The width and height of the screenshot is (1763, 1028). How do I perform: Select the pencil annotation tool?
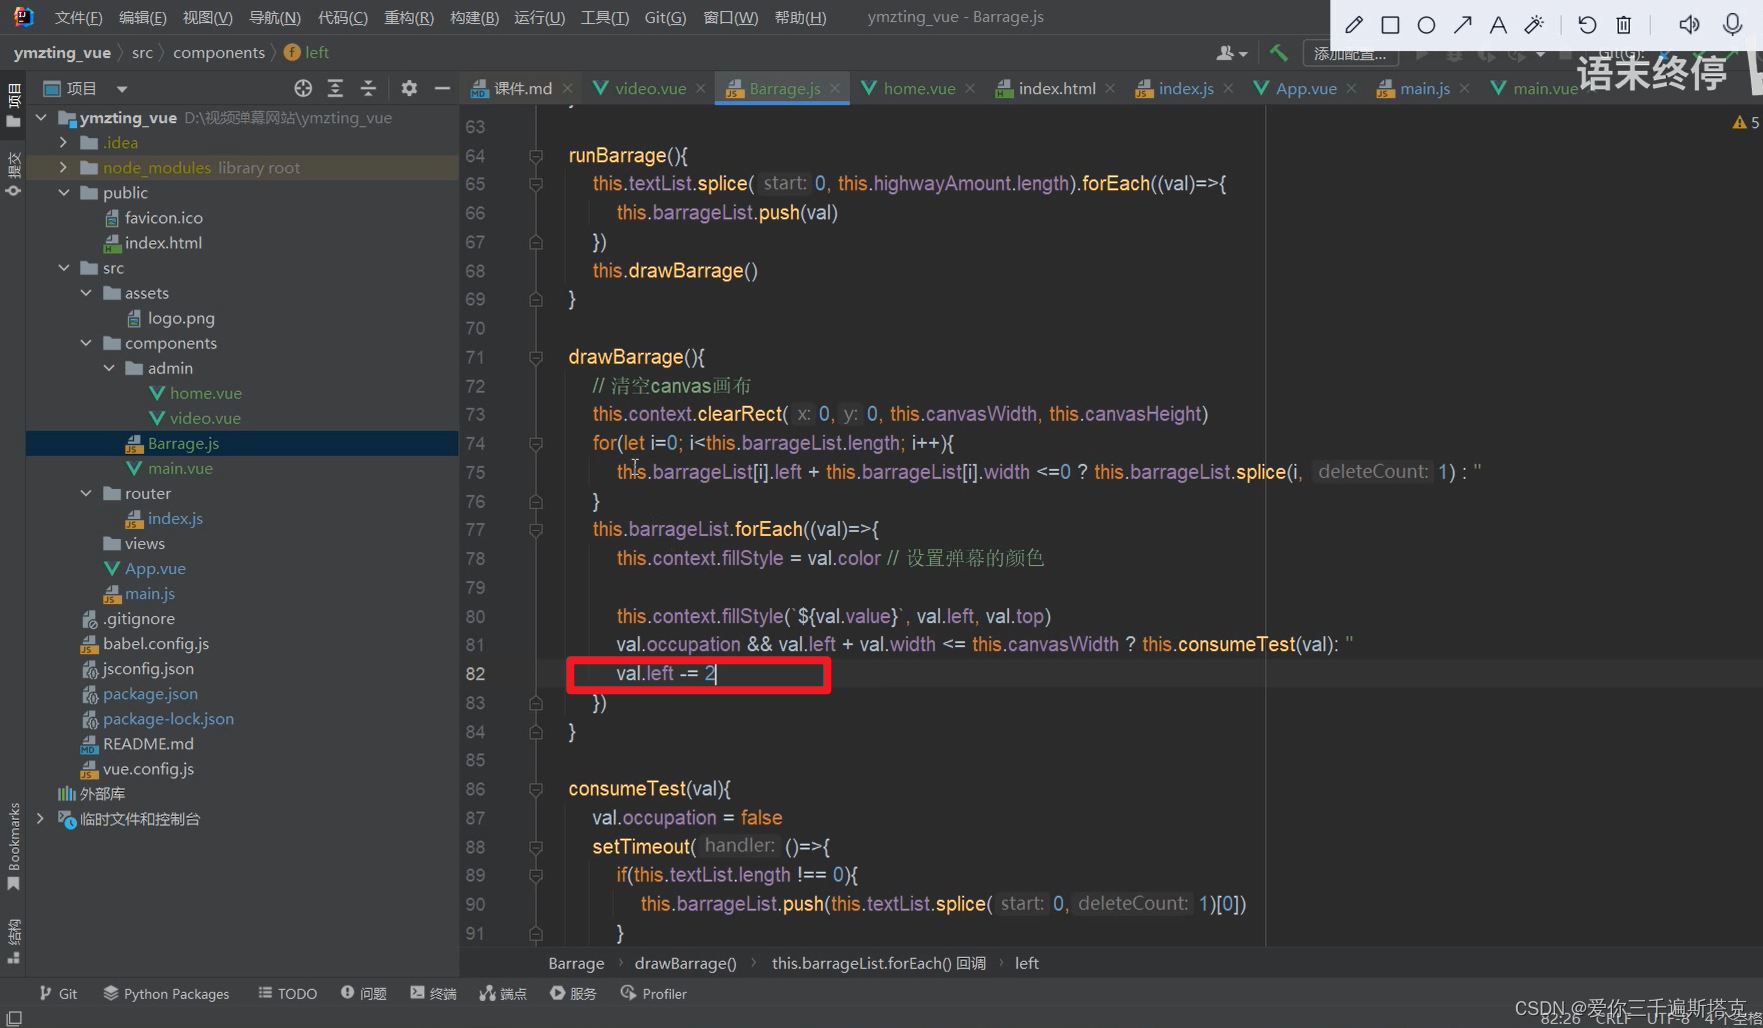pyautogui.click(x=1354, y=25)
